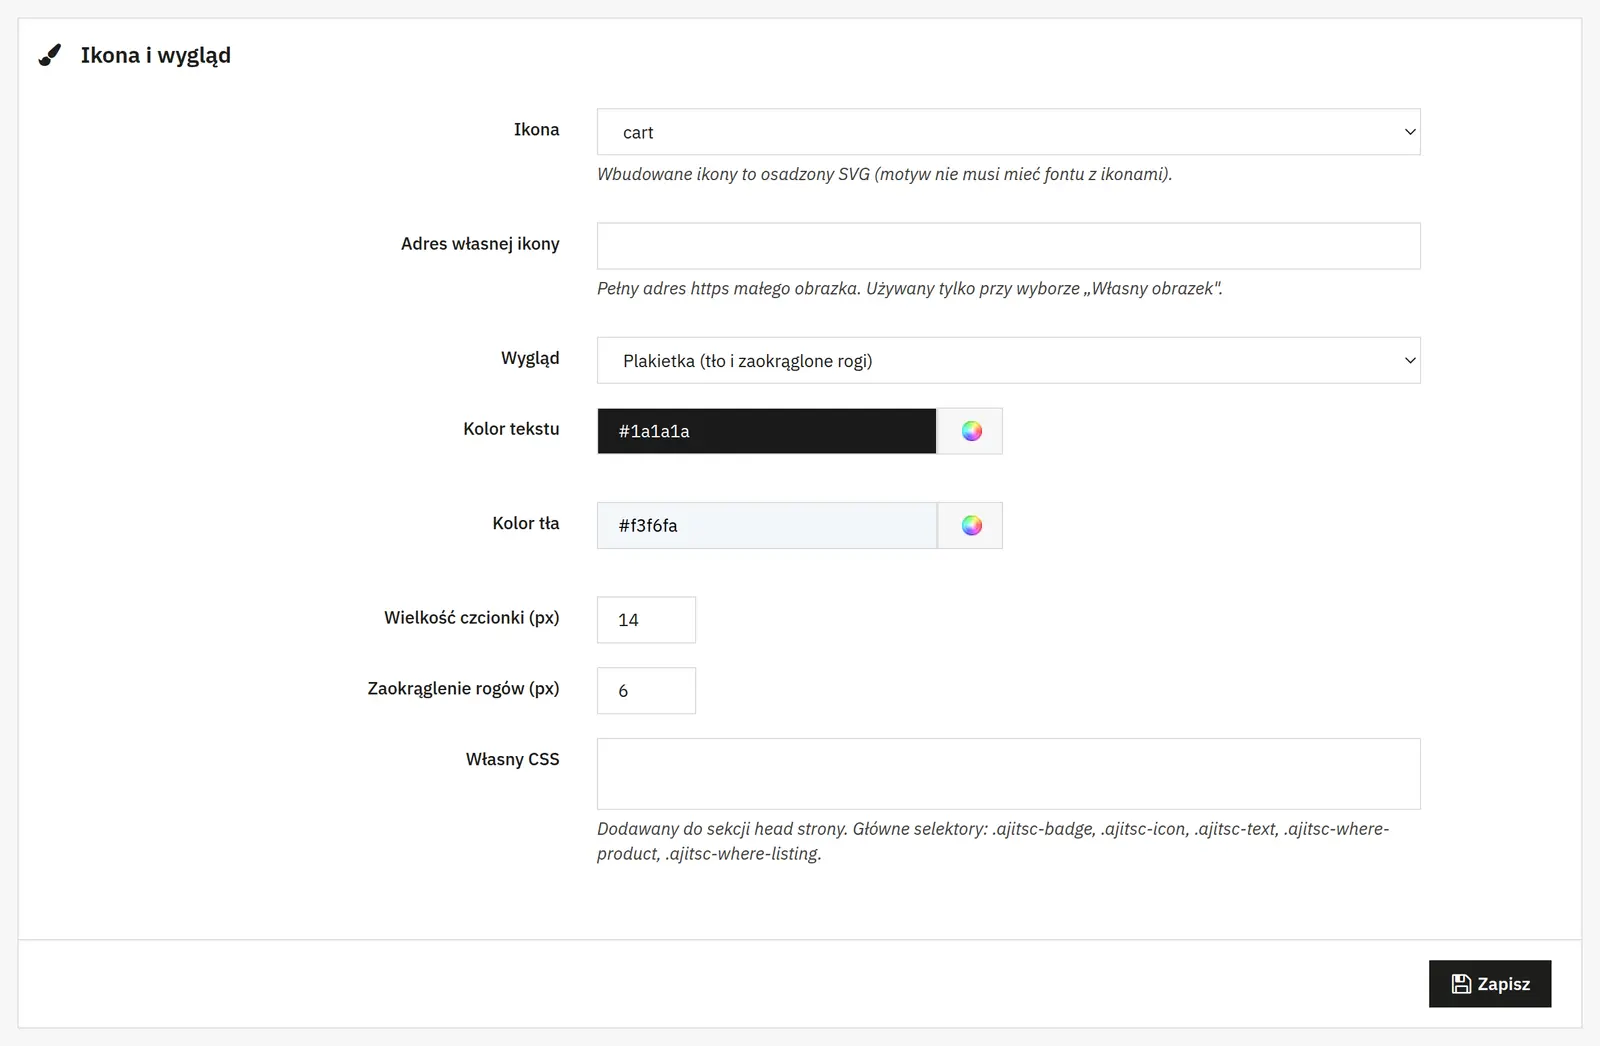The image size is (1600, 1046).
Task: Open the Ikona dropdown showing cart
Action: click(1008, 132)
